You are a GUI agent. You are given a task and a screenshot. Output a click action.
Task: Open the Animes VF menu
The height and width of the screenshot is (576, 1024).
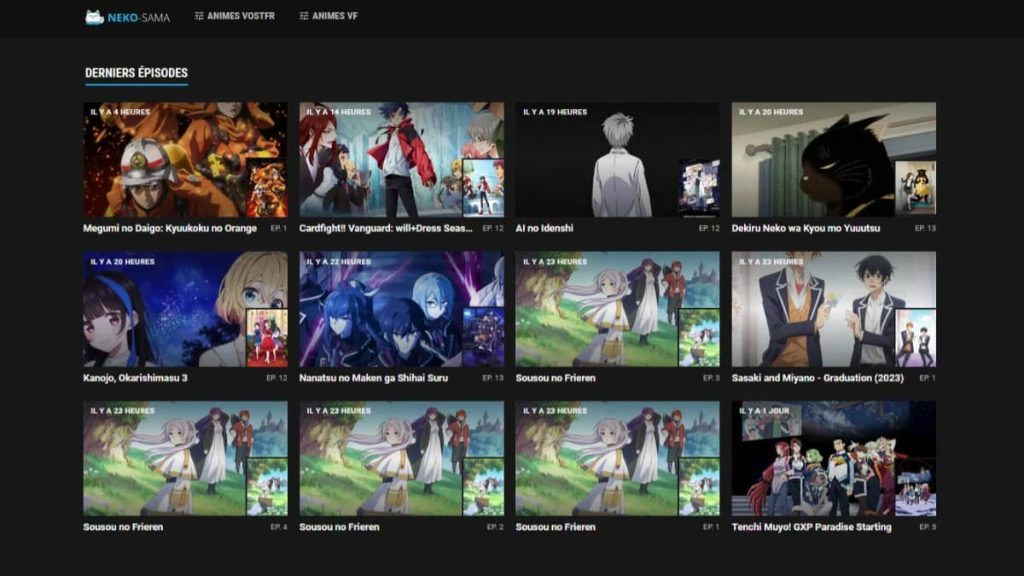(328, 16)
